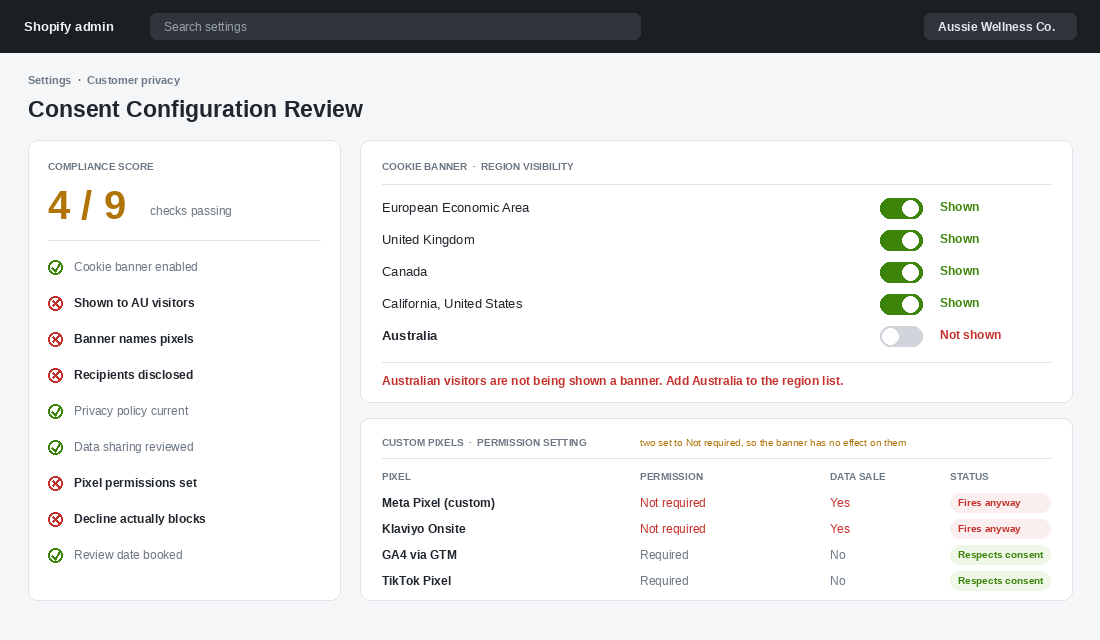Screen dimensions: 1100x640
Task: Click the Decline actually blocks check label
Action: [x=140, y=519]
